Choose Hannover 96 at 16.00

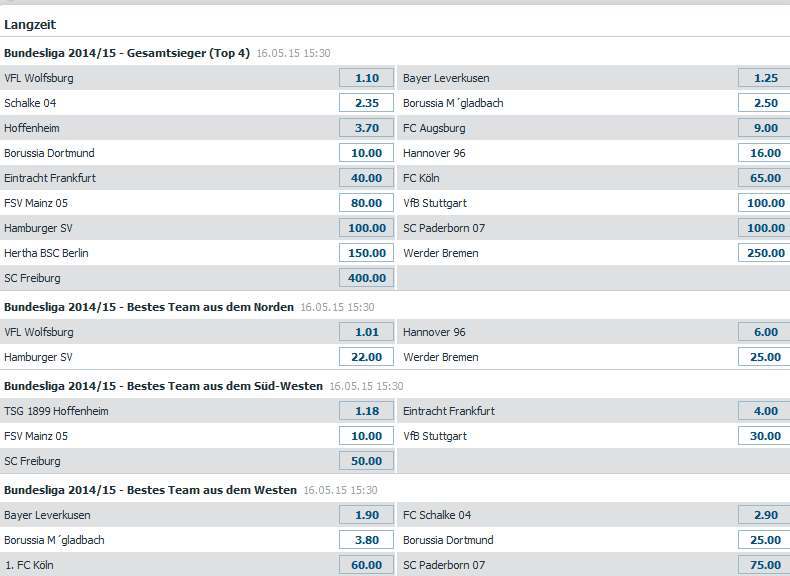[x=764, y=153]
